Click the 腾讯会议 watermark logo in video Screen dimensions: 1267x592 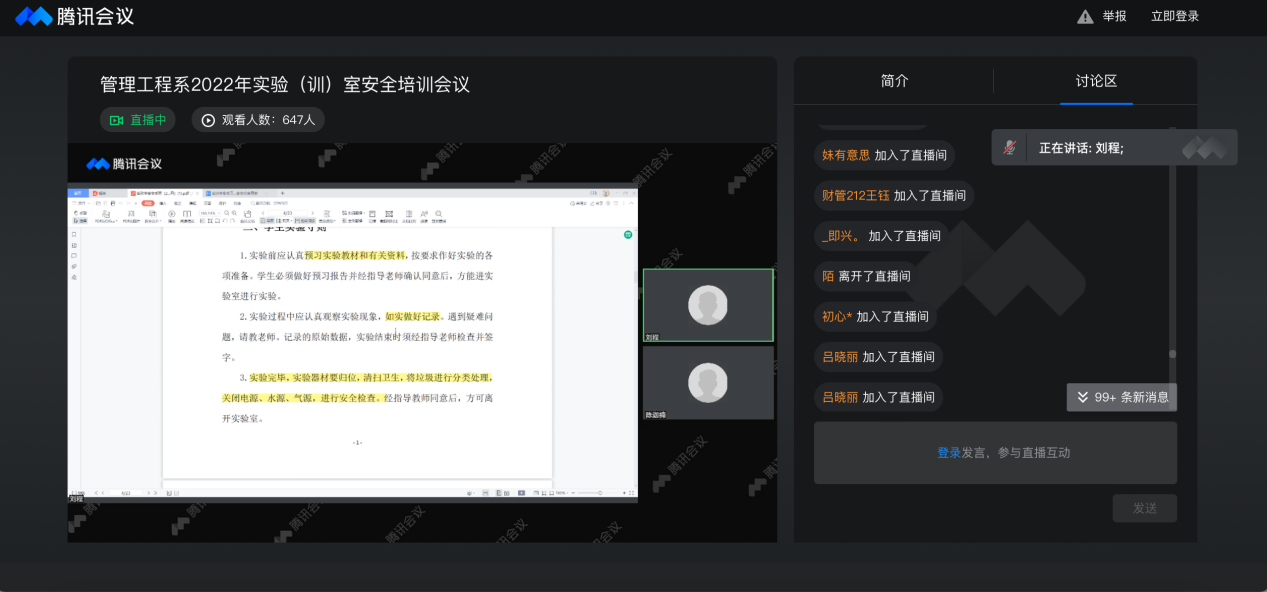coord(124,164)
